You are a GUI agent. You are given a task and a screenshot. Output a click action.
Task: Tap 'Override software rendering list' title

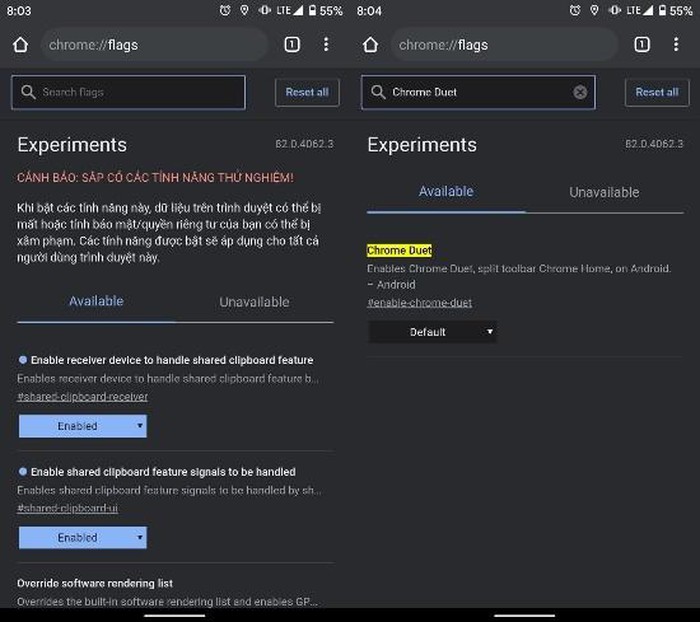(95, 583)
